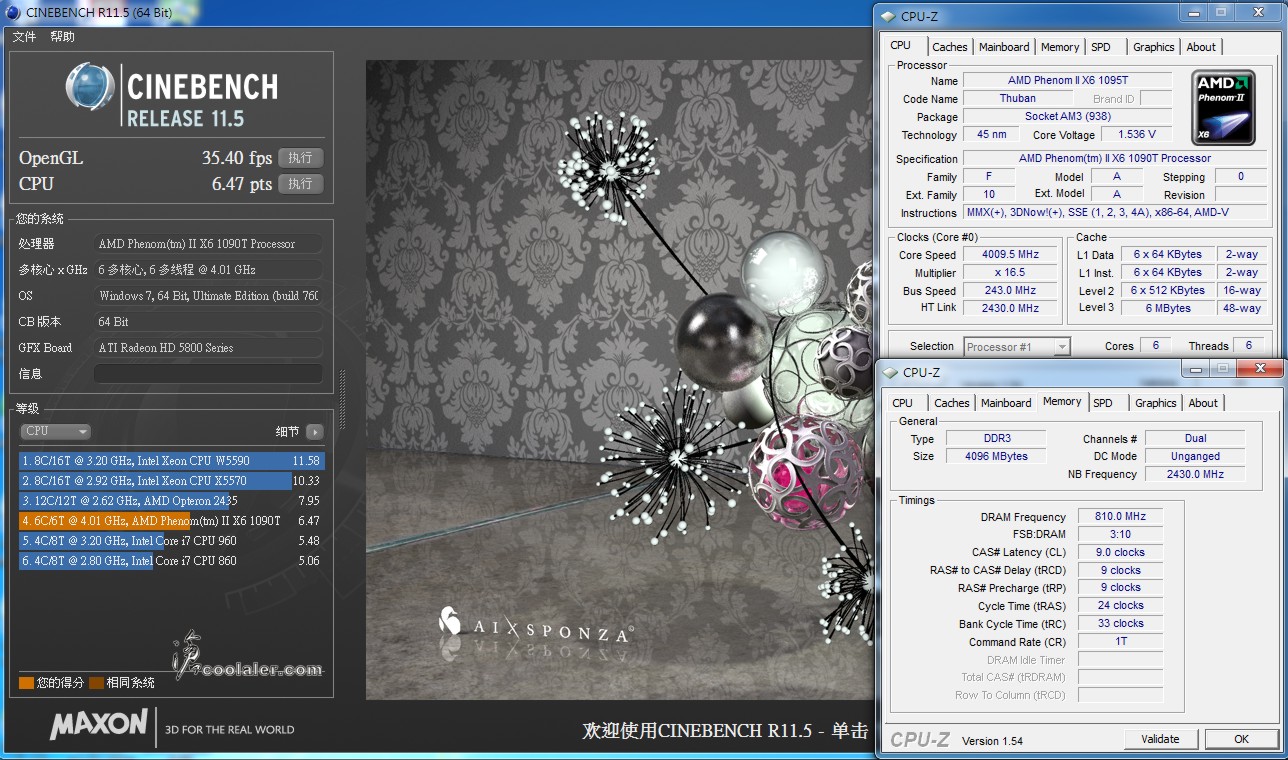1288x760 pixels.
Task: Switch to About tab in the CPU-Z processor window
Action: (x=1201, y=47)
